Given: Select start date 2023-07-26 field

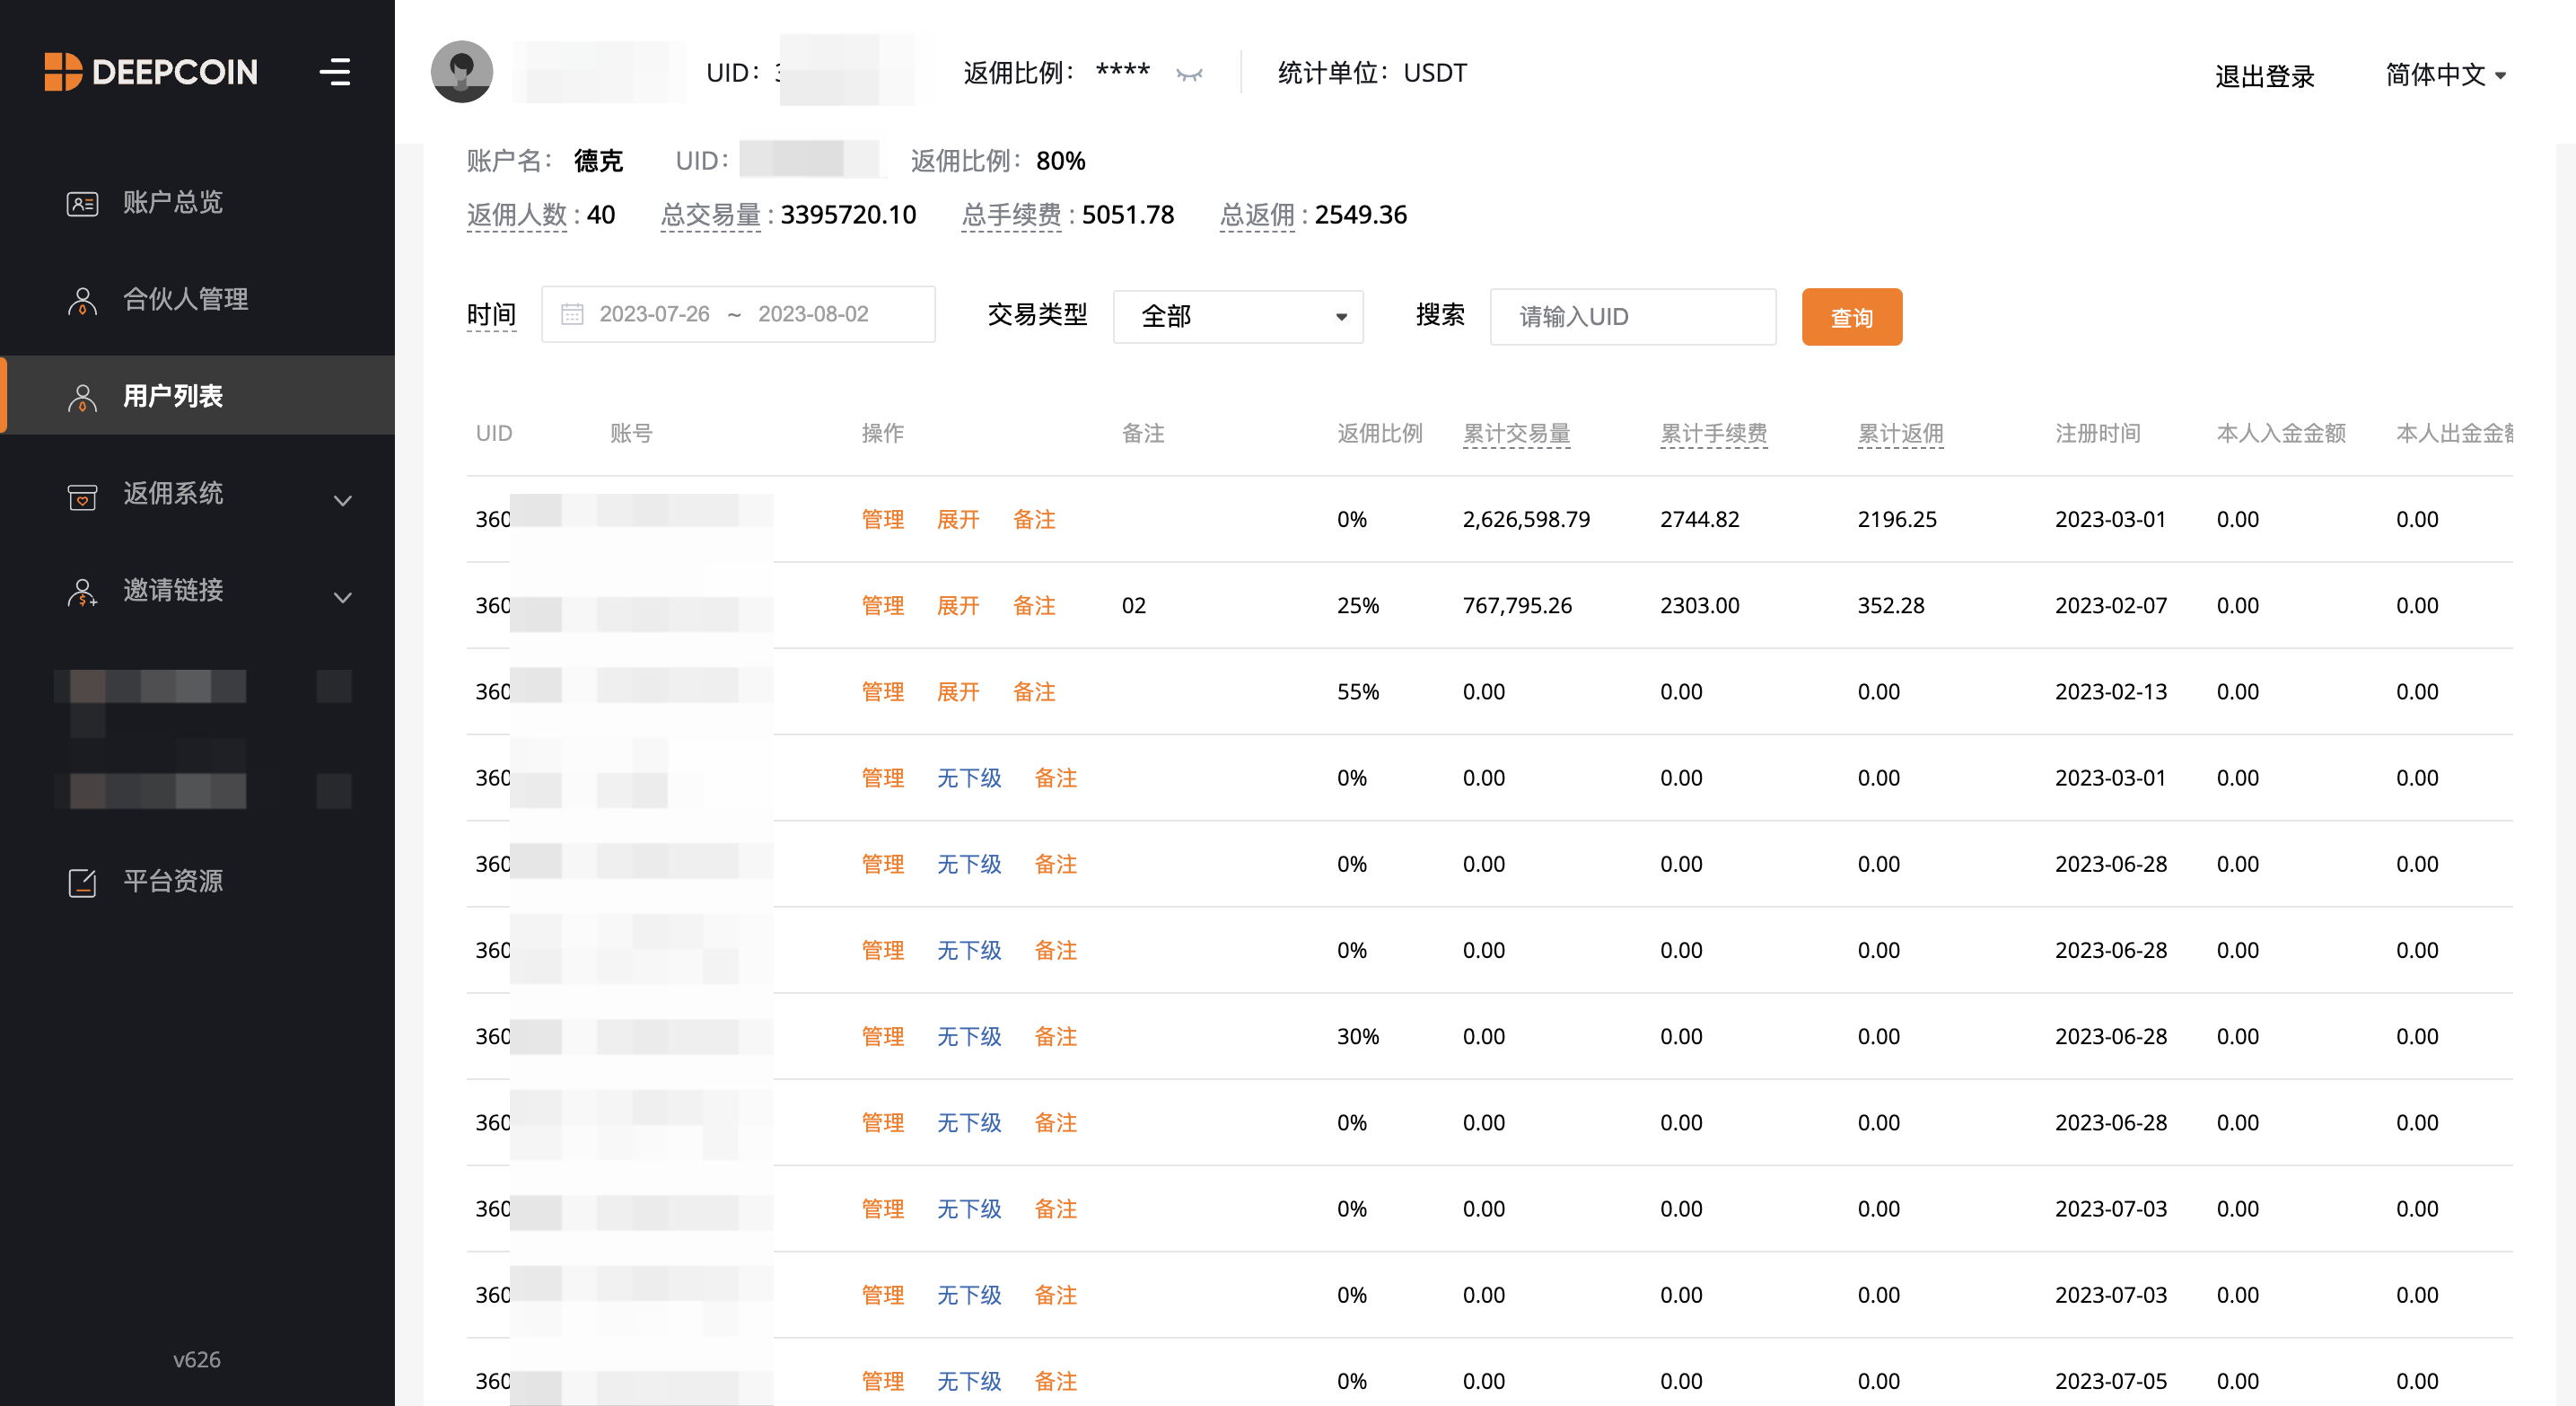Looking at the screenshot, I should pos(654,314).
